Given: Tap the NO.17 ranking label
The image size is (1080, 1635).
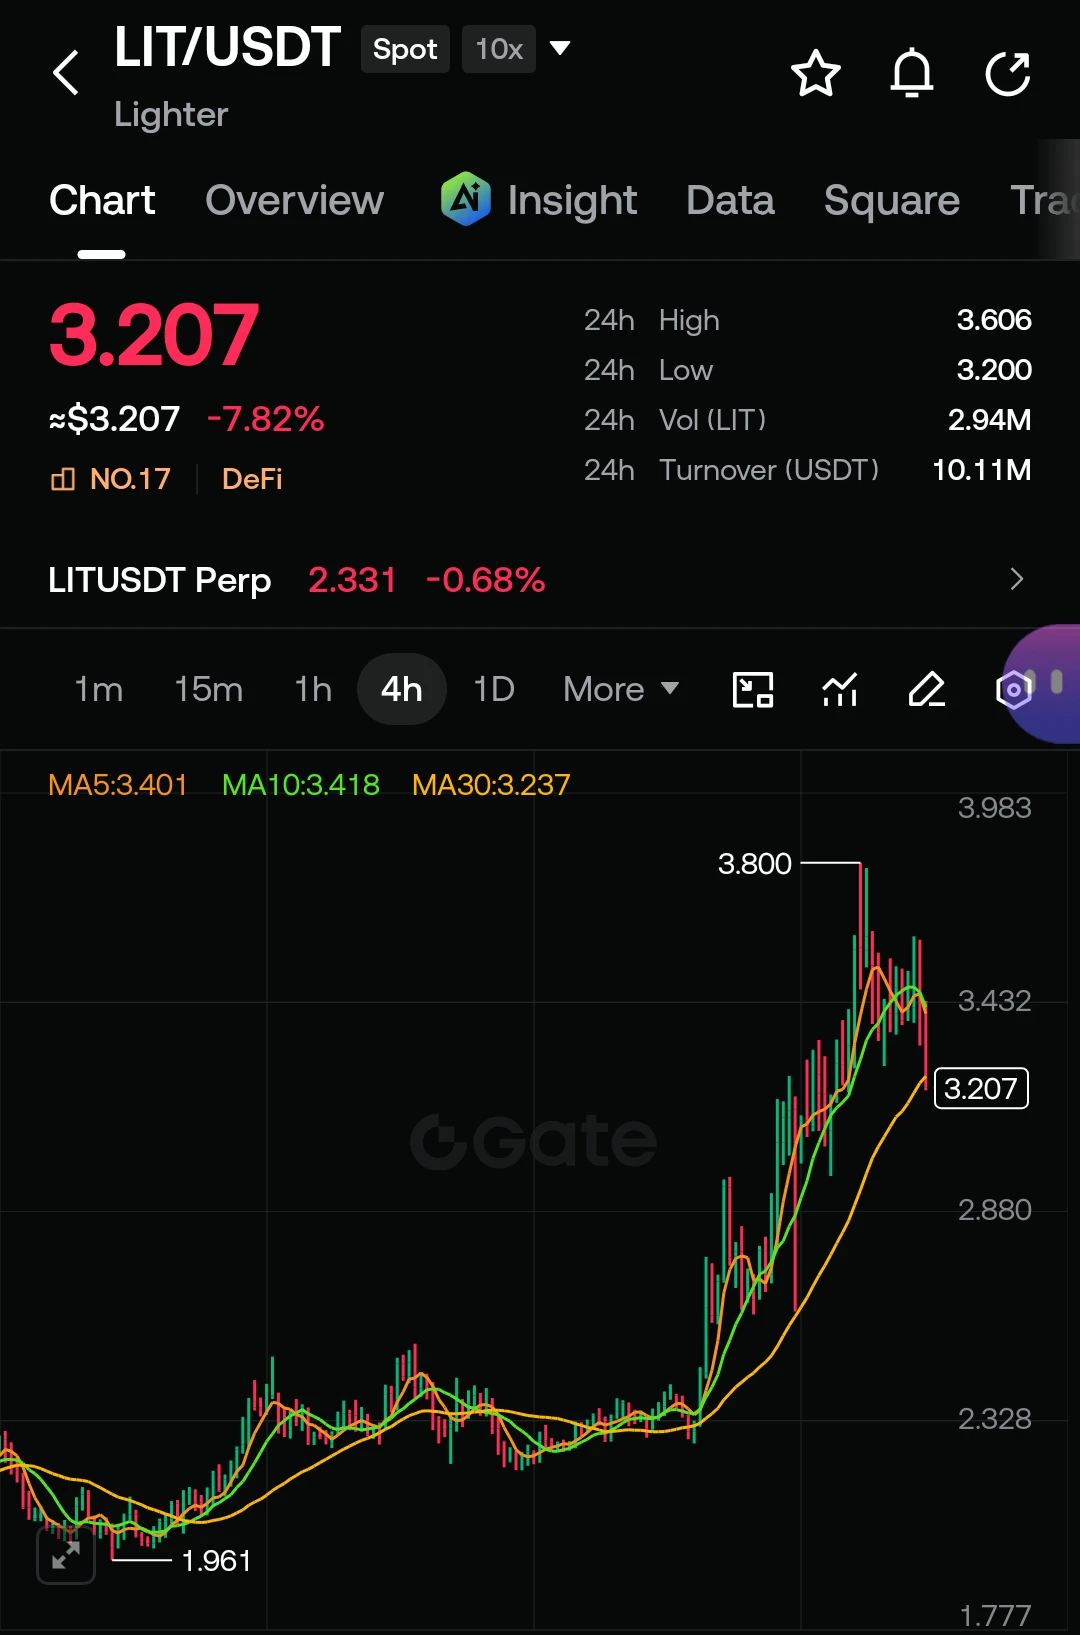Looking at the screenshot, I should click(130, 479).
